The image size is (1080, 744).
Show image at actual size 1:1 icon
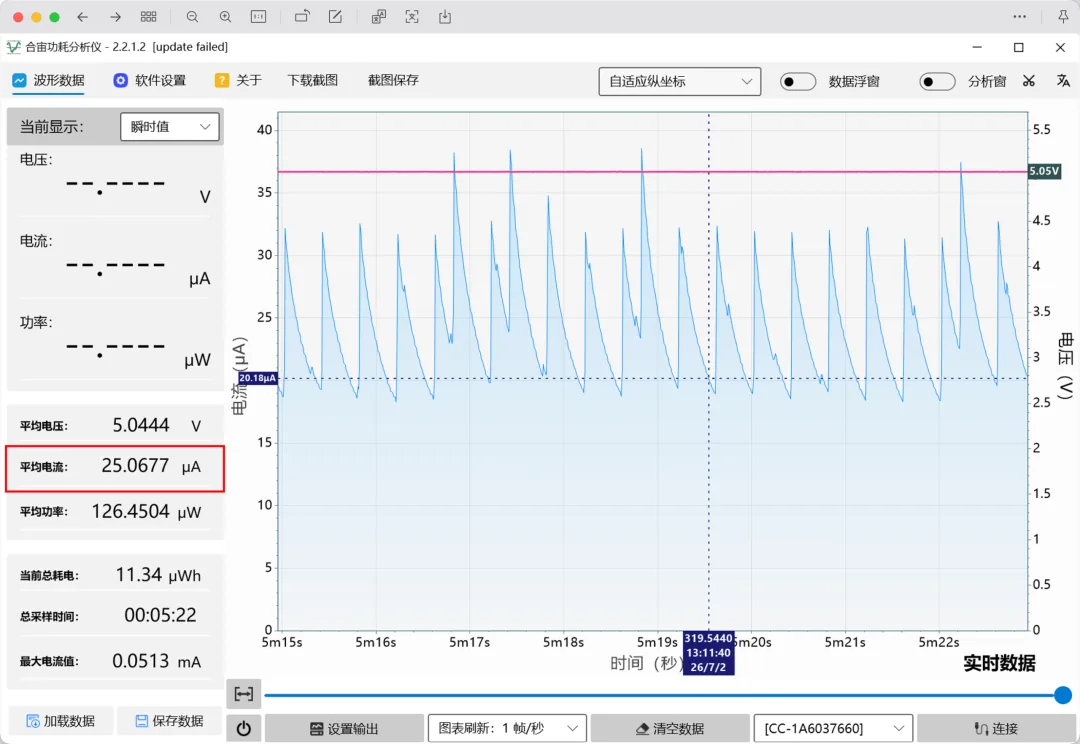(258, 17)
